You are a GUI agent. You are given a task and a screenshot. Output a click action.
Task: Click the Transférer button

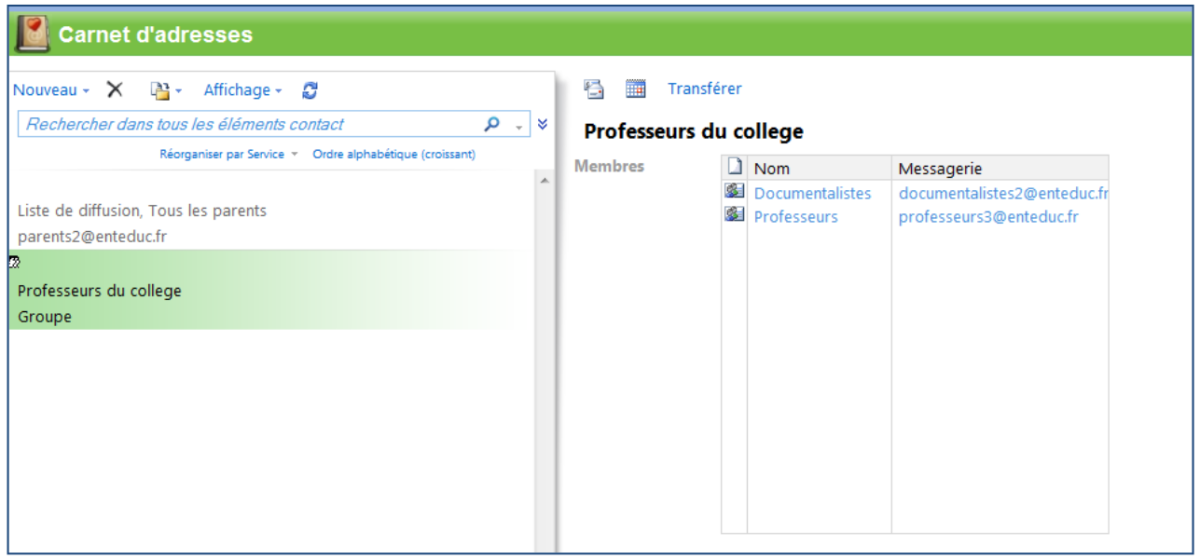pos(705,89)
